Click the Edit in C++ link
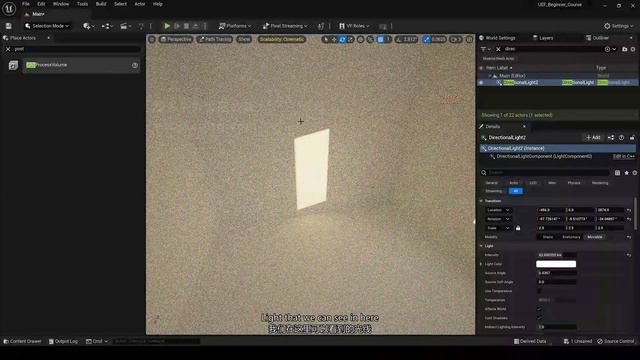 point(624,156)
